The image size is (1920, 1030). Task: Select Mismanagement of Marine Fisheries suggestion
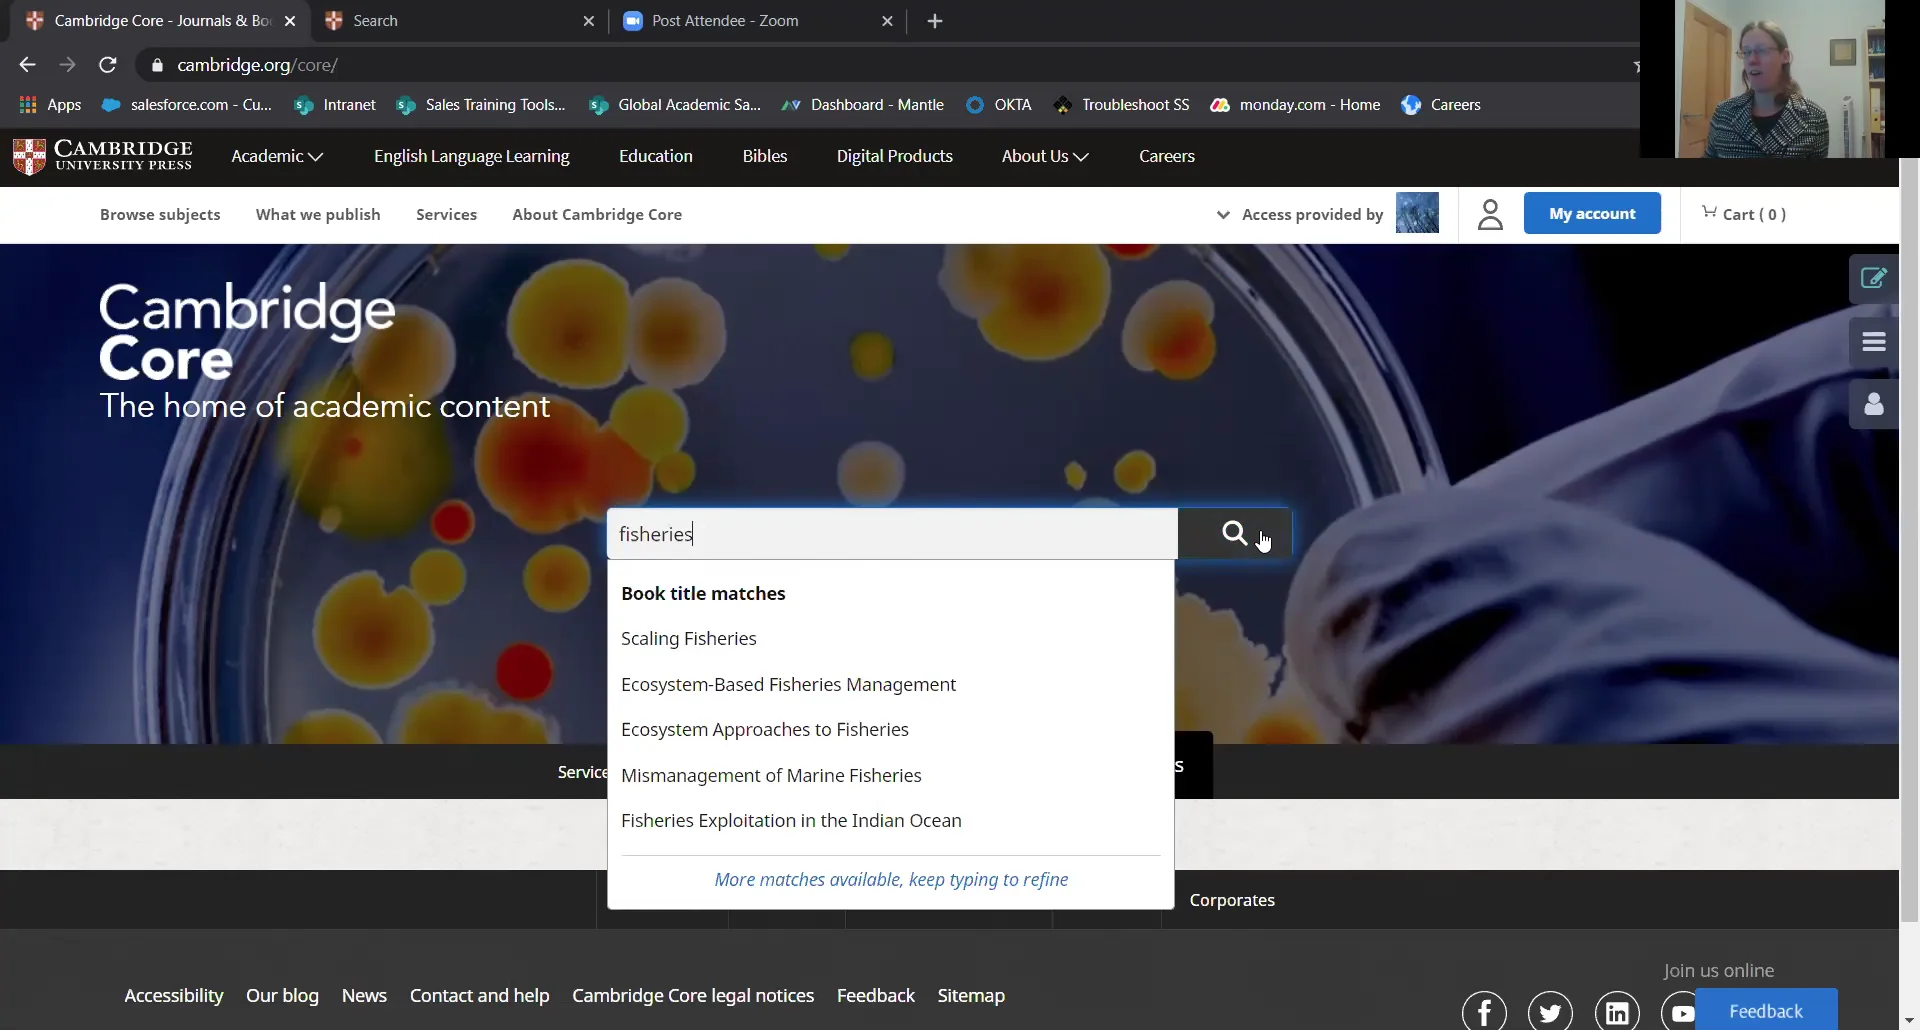[x=771, y=775]
